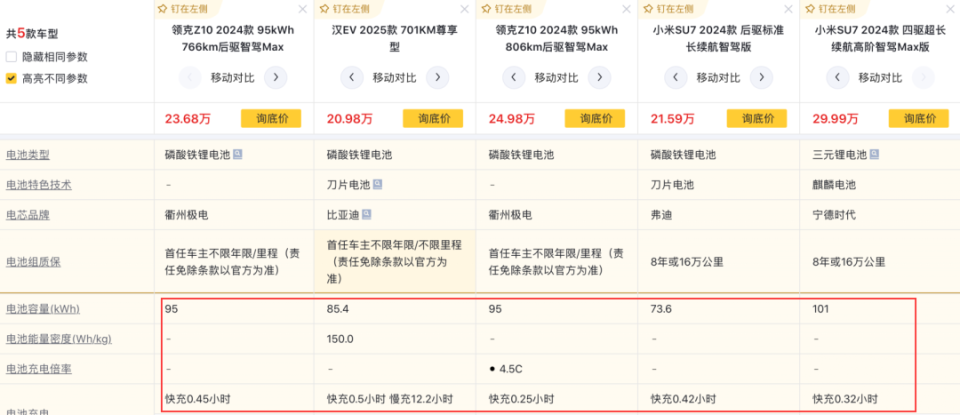Request lowest price for 29.99万 小米SU7
Viewport: 960px width, 415px height.
920,119
